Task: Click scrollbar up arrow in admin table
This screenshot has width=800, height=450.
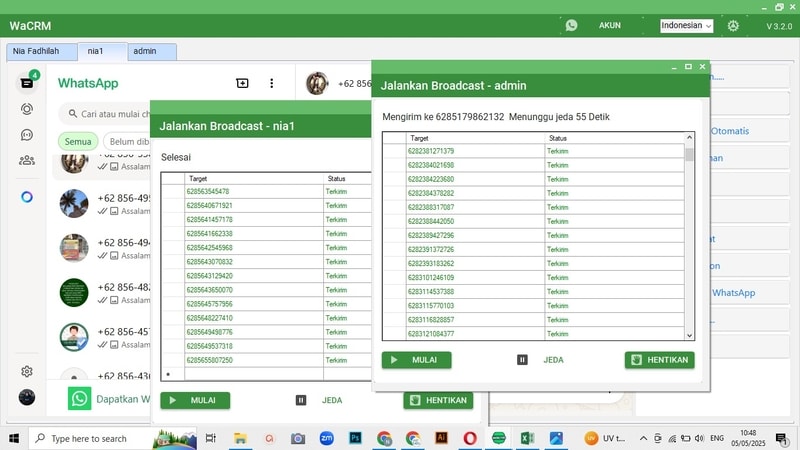Action: 689,137
